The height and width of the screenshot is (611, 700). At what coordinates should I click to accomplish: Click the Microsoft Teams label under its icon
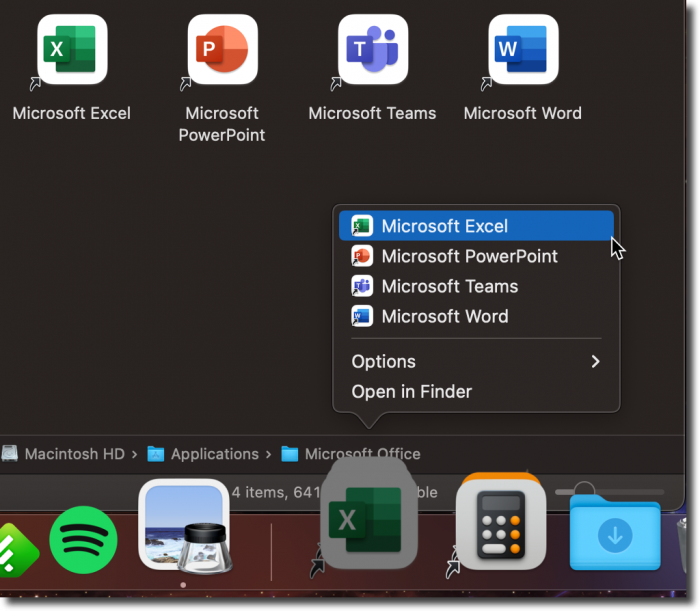point(372,113)
